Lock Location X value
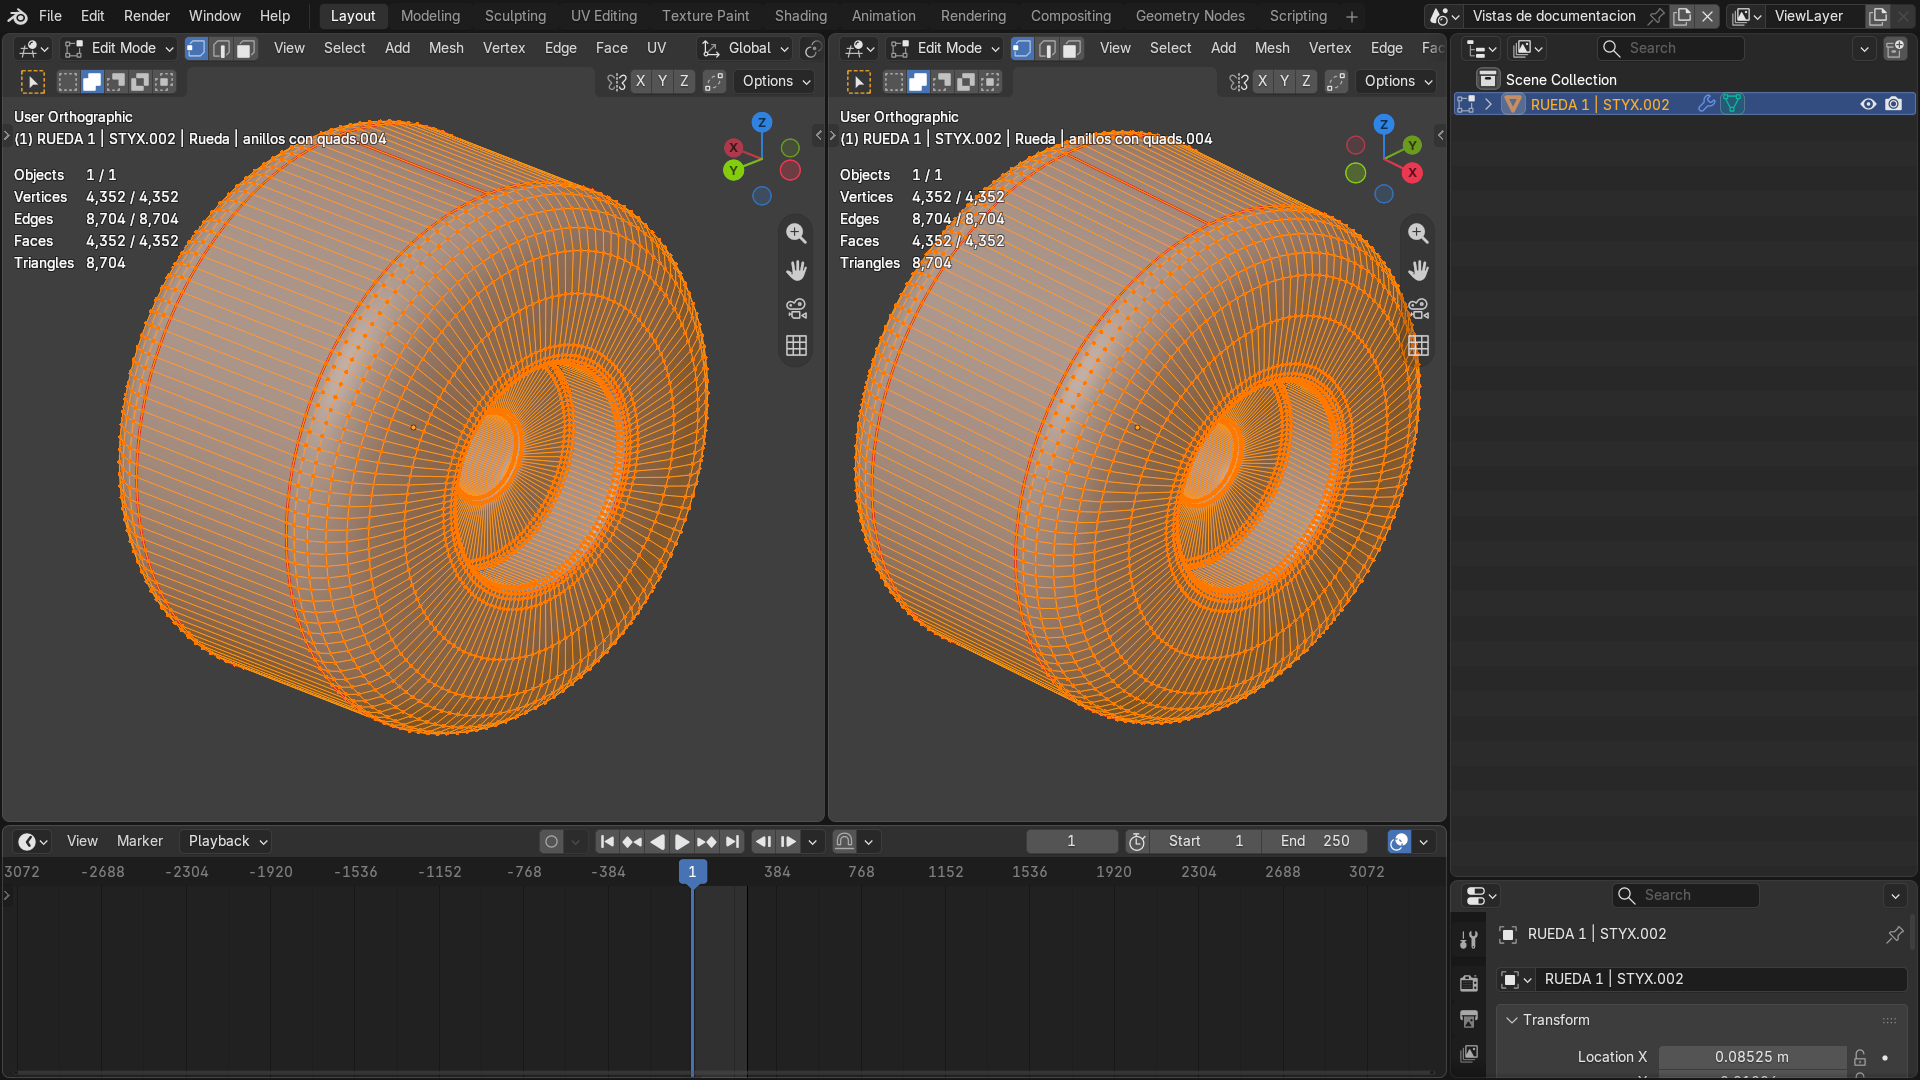 click(1860, 1057)
